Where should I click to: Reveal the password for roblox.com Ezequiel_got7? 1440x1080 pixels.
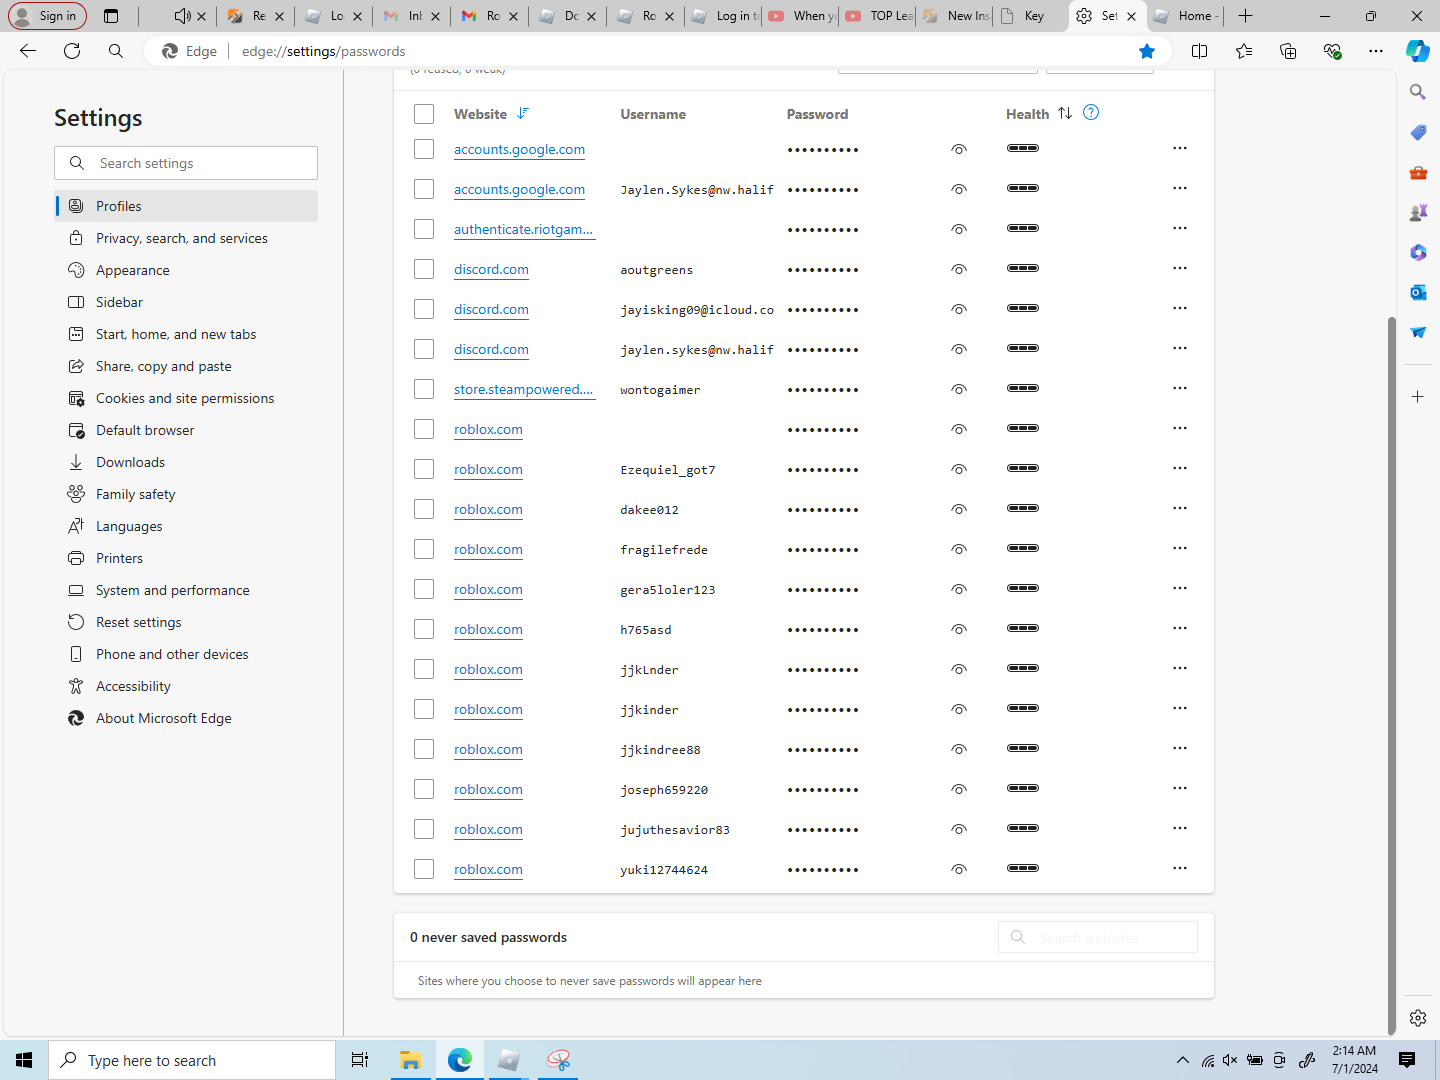click(x=959, y=469)
